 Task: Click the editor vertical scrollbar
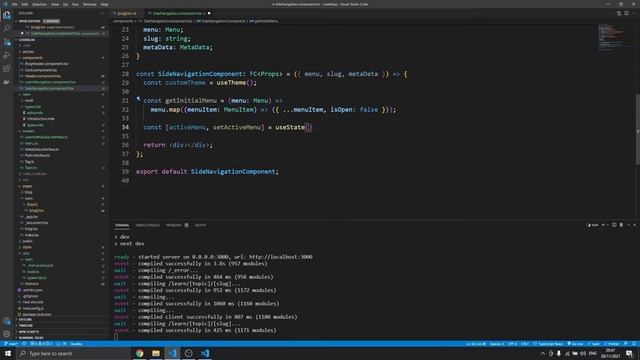[x=638, y=130]
